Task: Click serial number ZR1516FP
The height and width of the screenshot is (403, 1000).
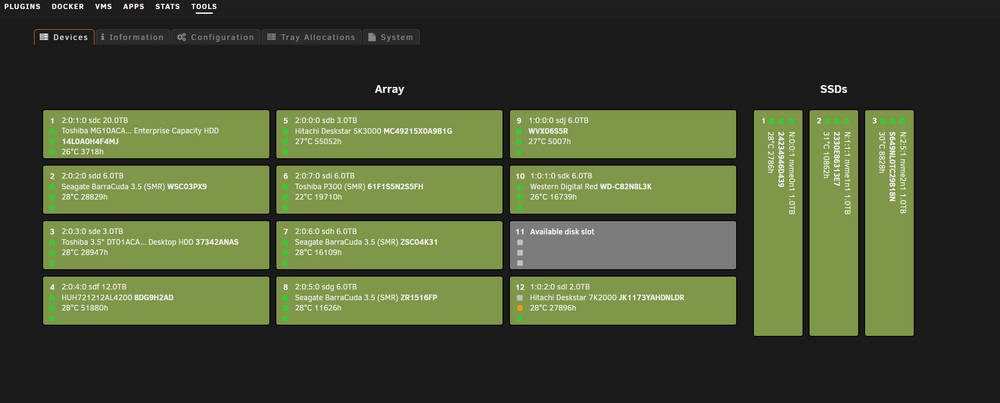Action: click(419, 298)
